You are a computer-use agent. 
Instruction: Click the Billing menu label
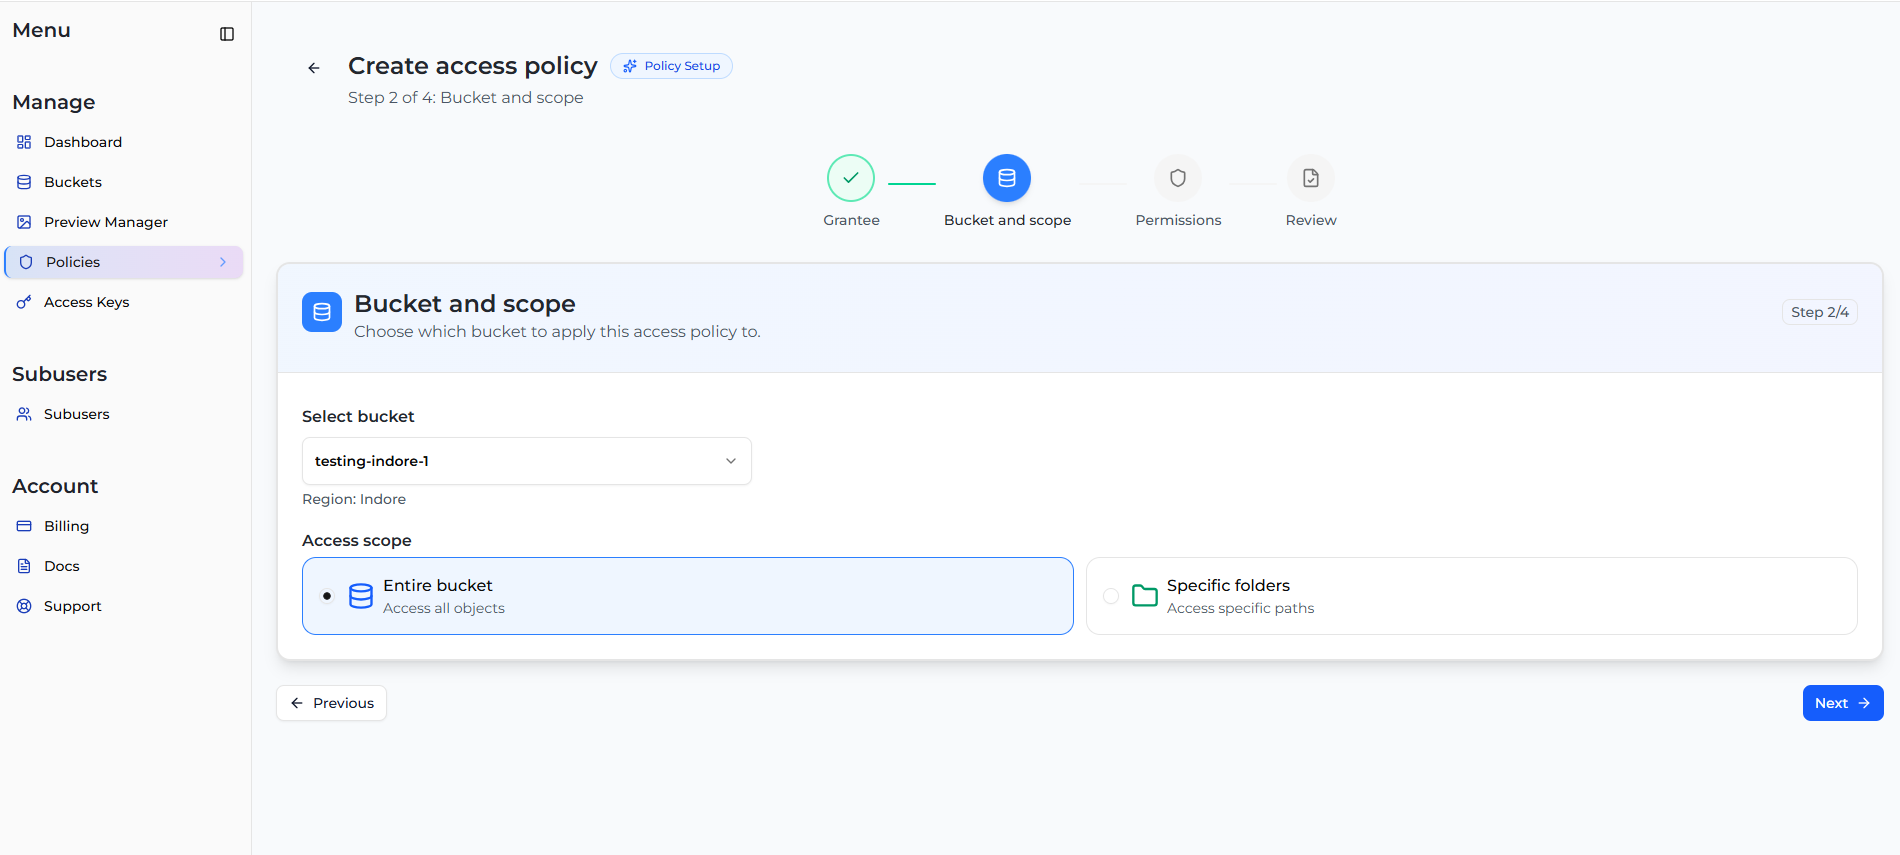tap(66, 526)
